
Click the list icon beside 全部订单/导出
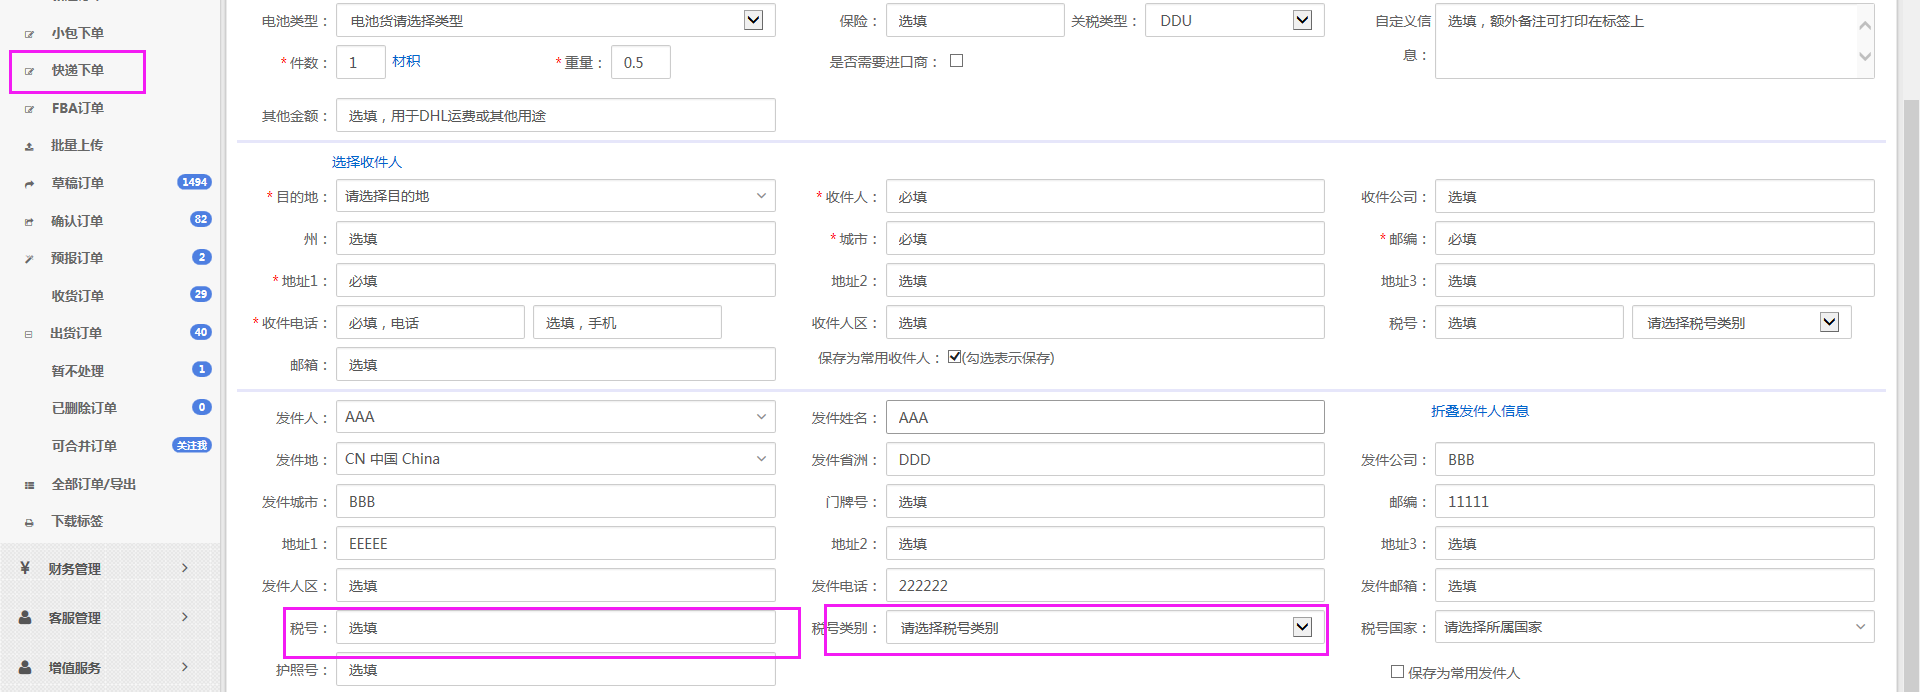[x=29, y=485]
